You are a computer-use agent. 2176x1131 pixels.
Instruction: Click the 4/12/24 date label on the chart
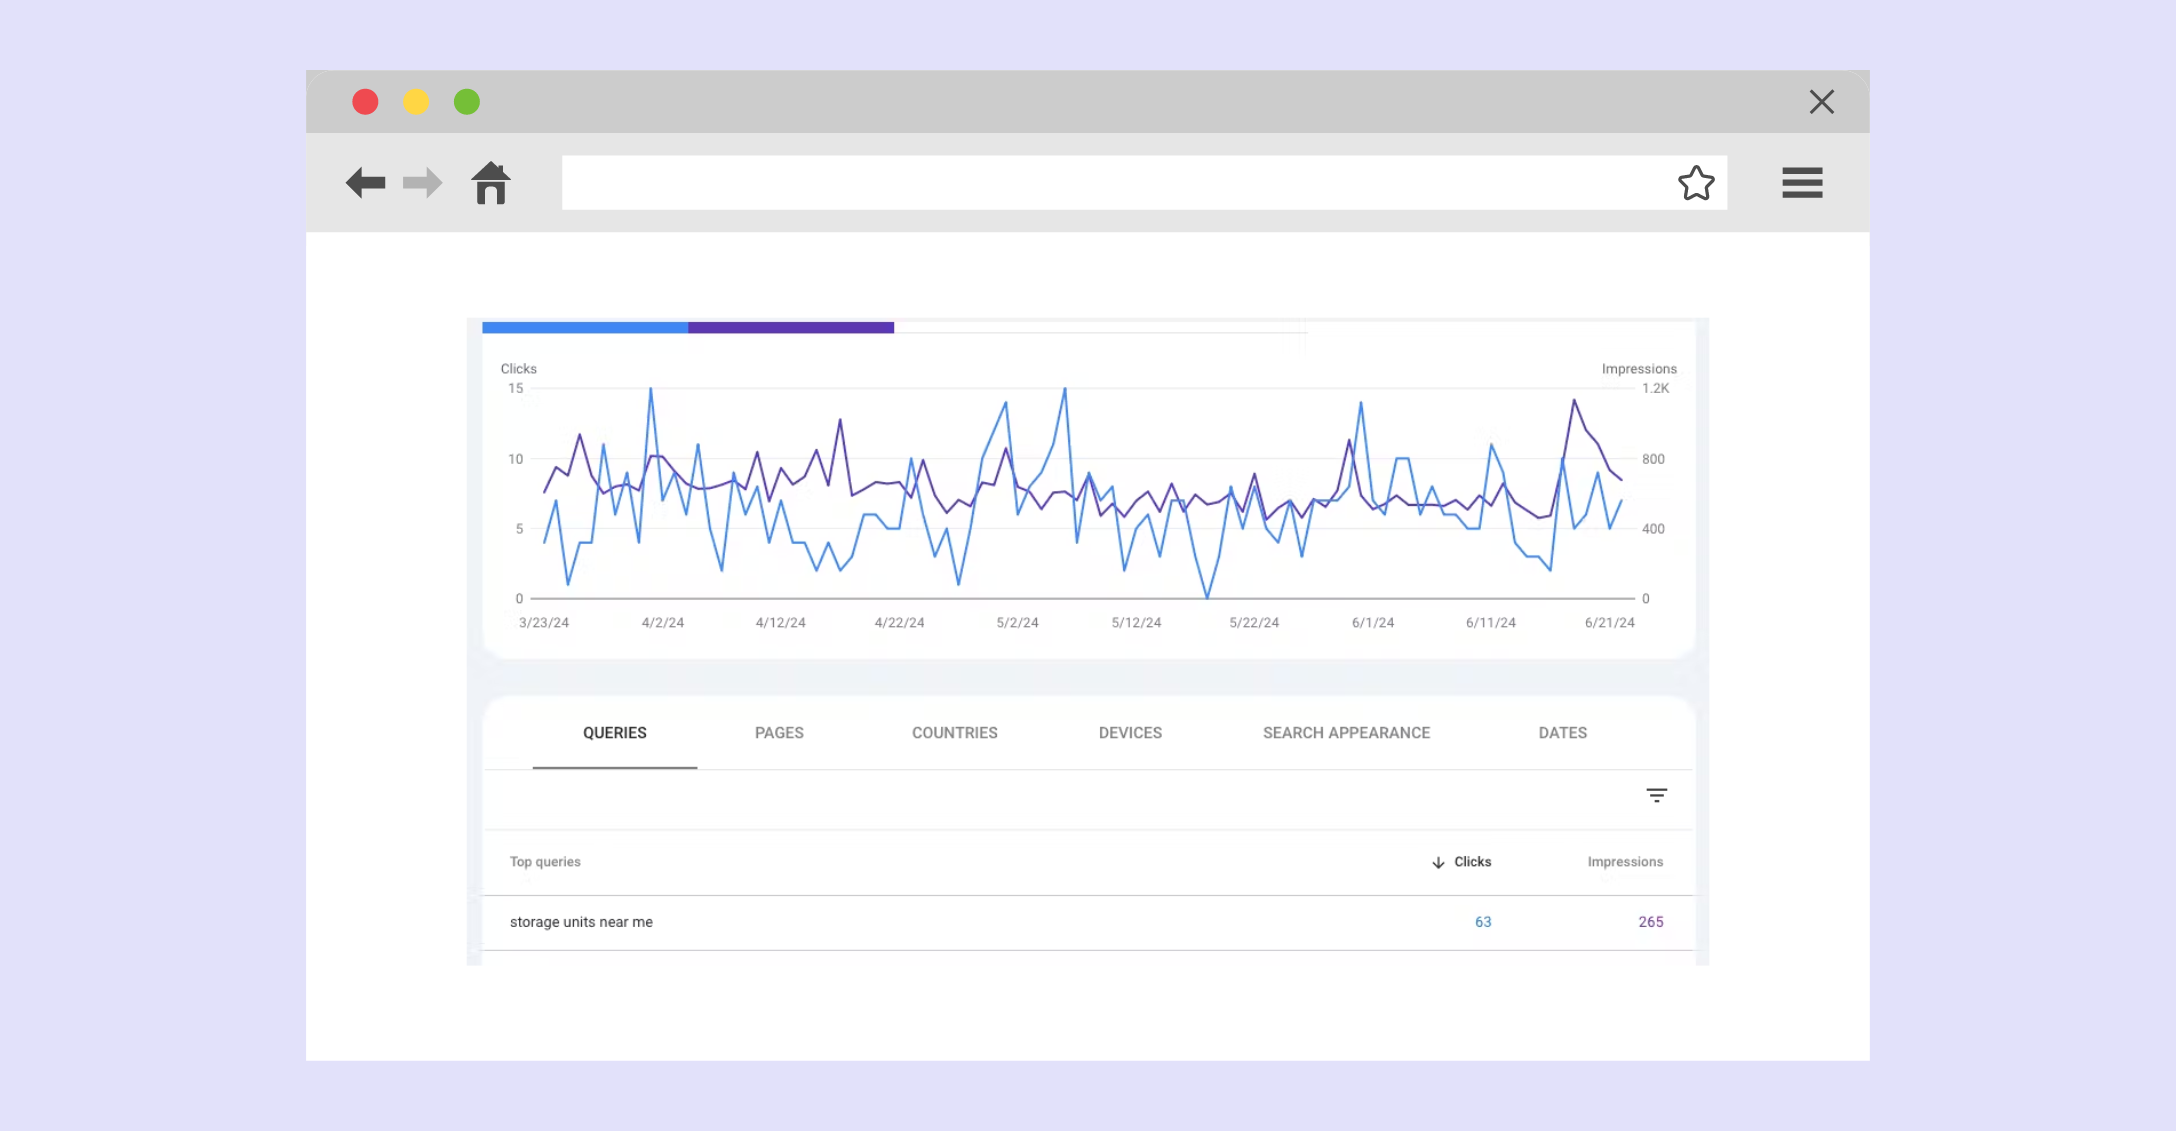(x=781, y=623)
